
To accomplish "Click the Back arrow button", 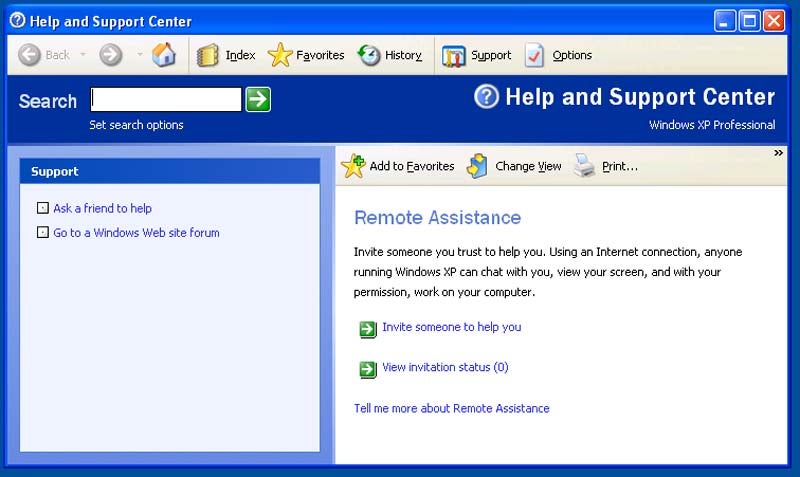I will click(x=30, y=55).
